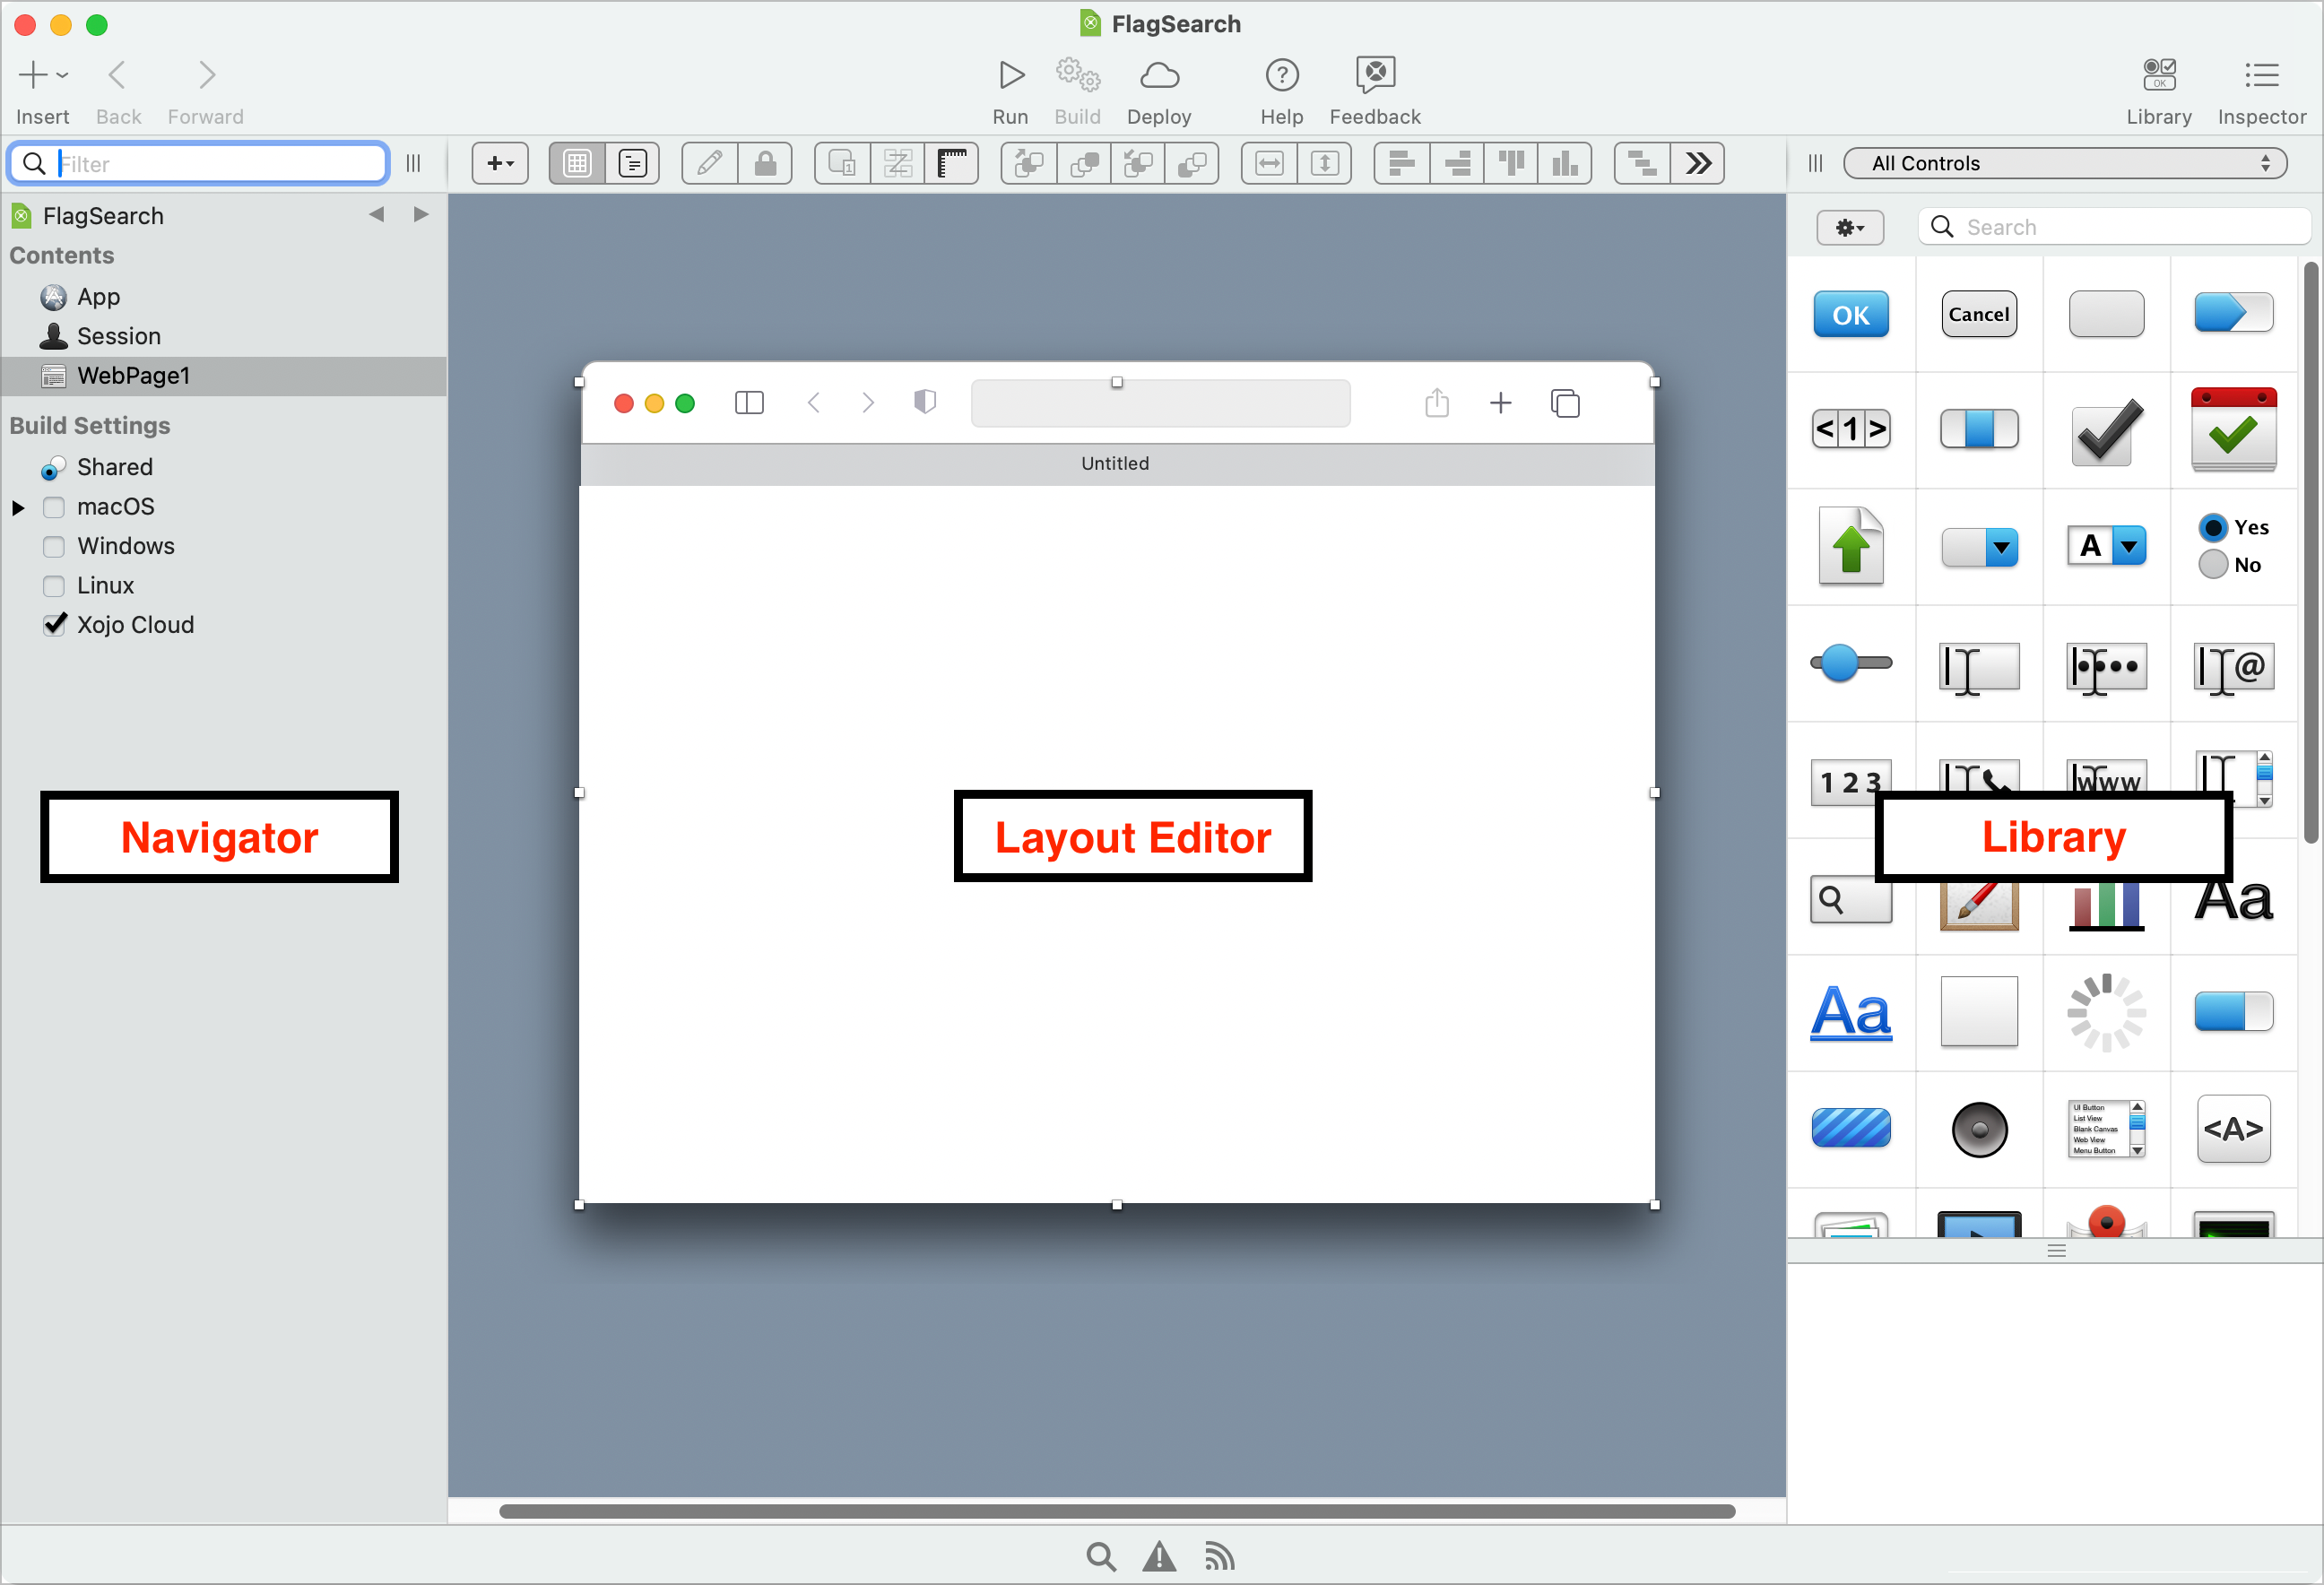Viewport: 2324px width, 1585px height.
Task: Click the horizontal scrollbar under the layout
Action: 1116,1511
